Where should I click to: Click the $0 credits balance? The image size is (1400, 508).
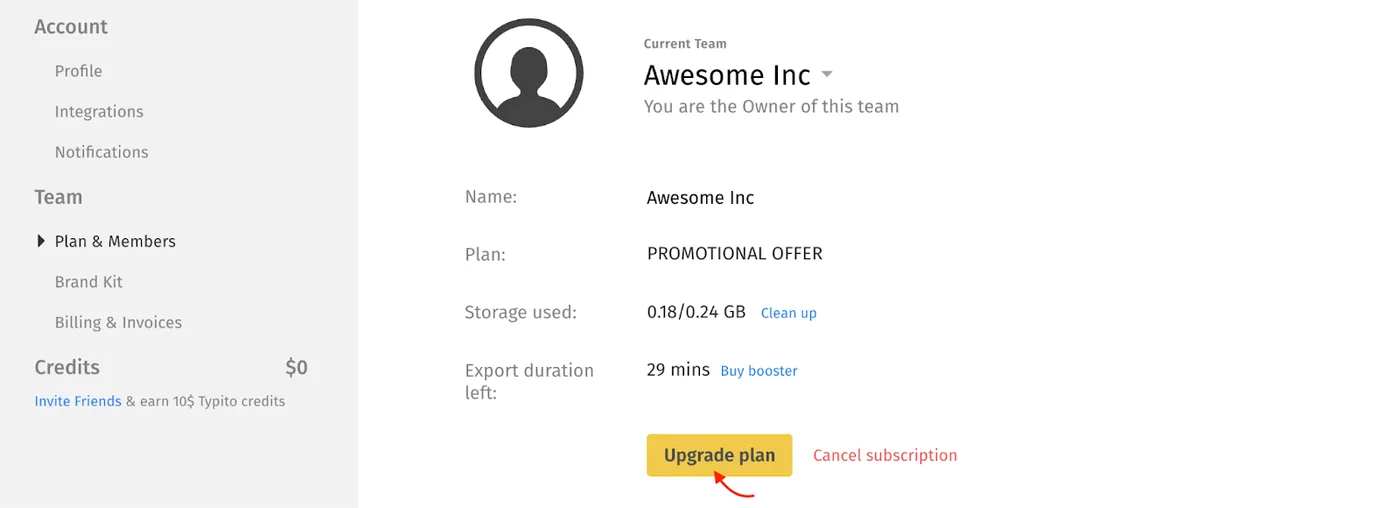296,367
